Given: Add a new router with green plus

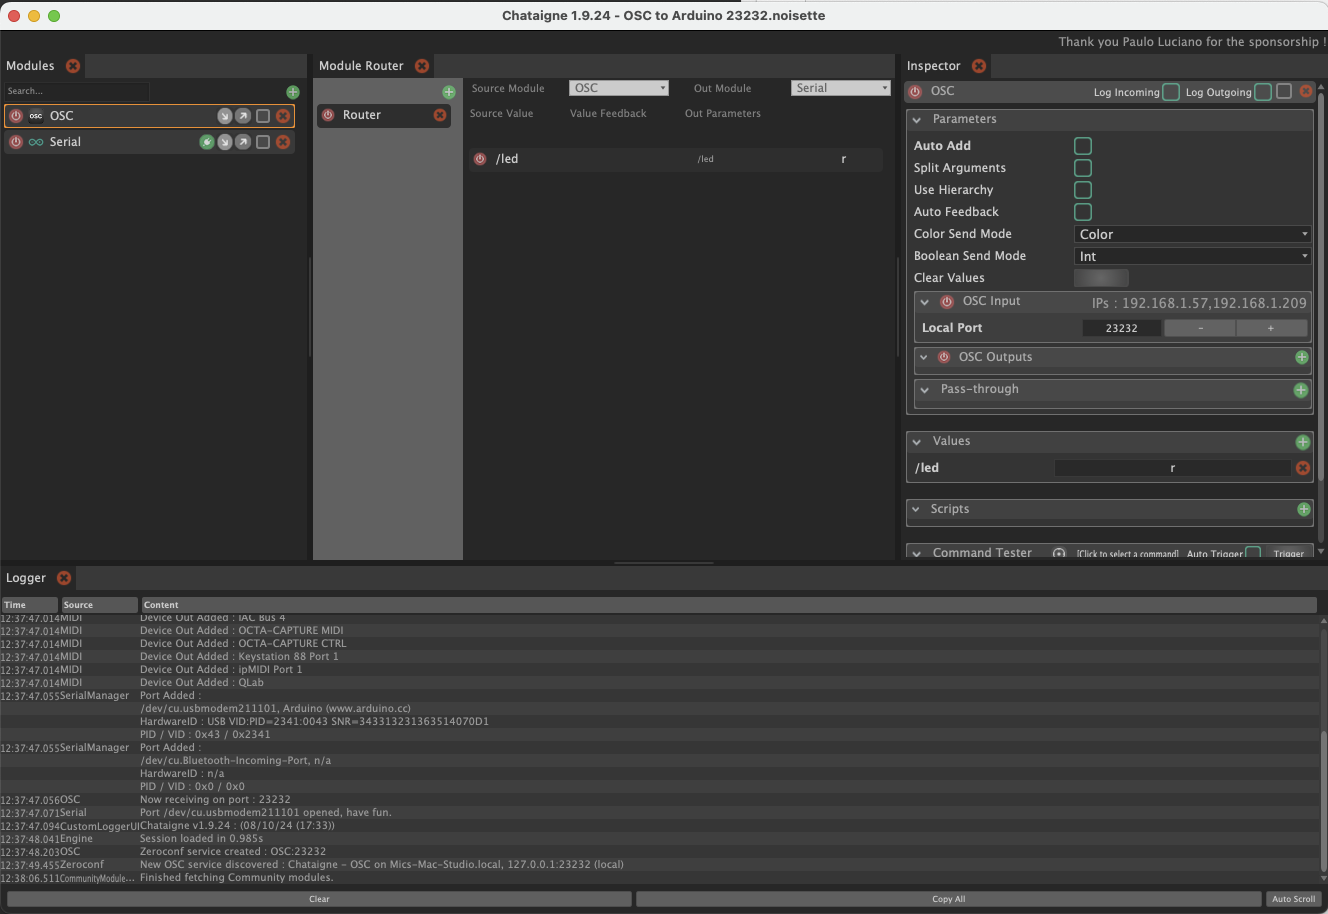Looking at the screenshot, I should pyautogui.click(x=449, y=92).
